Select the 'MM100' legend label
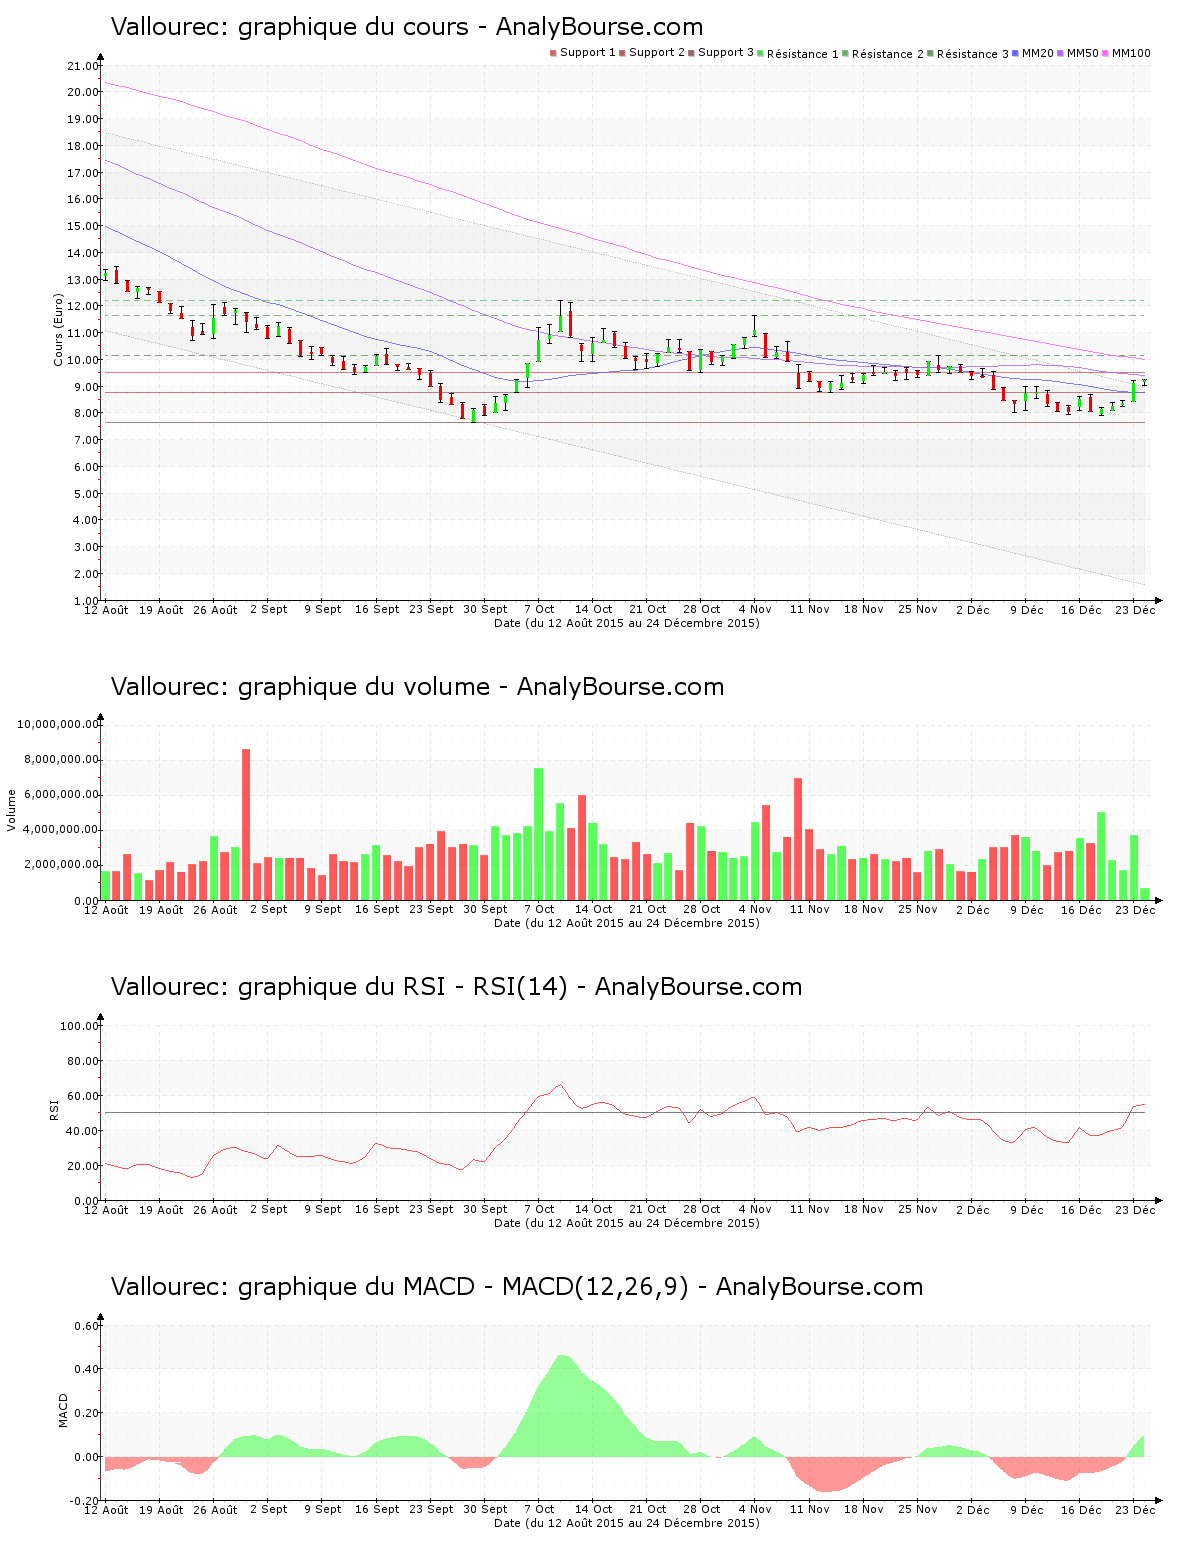 [1132, 53]
